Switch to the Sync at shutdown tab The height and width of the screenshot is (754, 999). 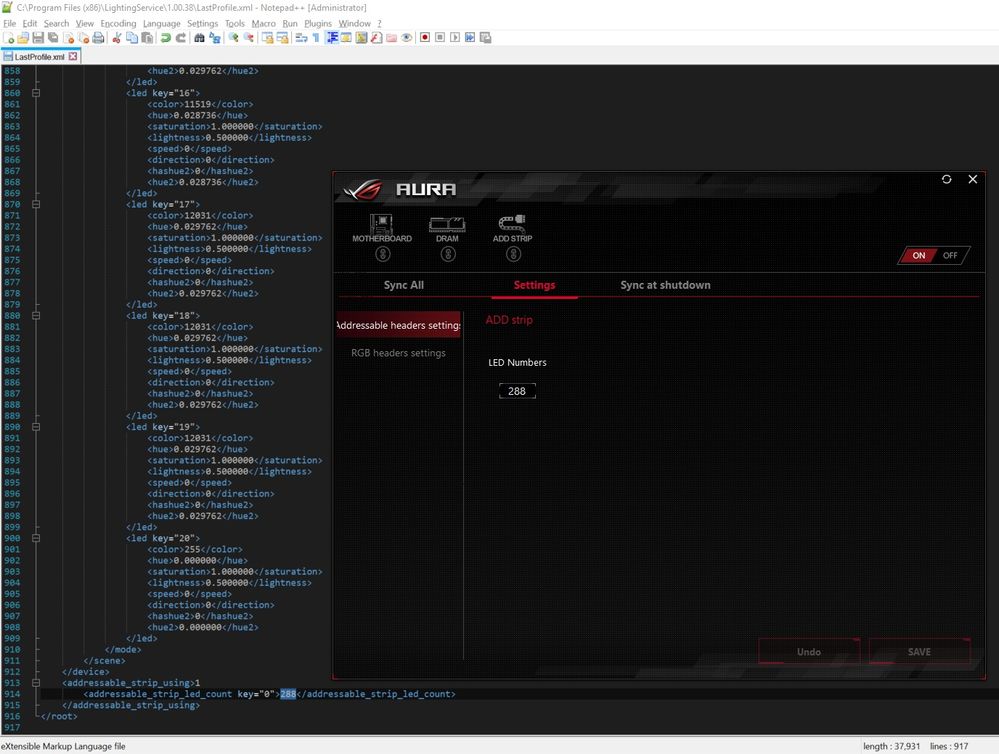[x=665, y=285]
